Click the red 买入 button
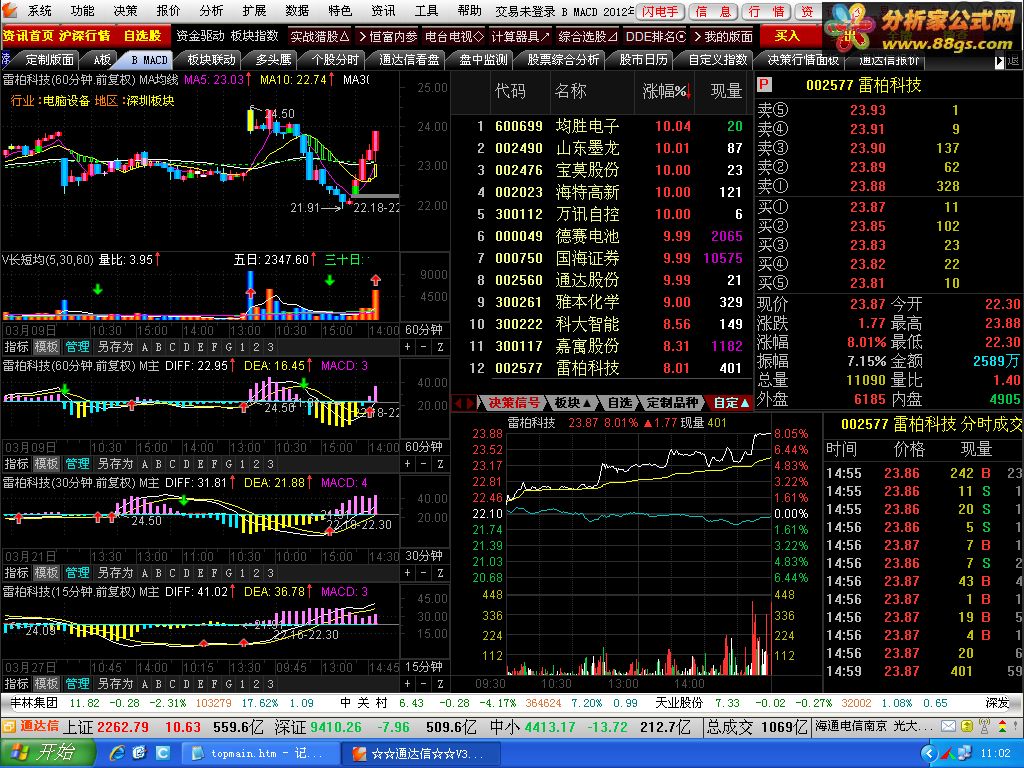Image resolution: width=1024 pixels, height=768 pixels. 786,36
